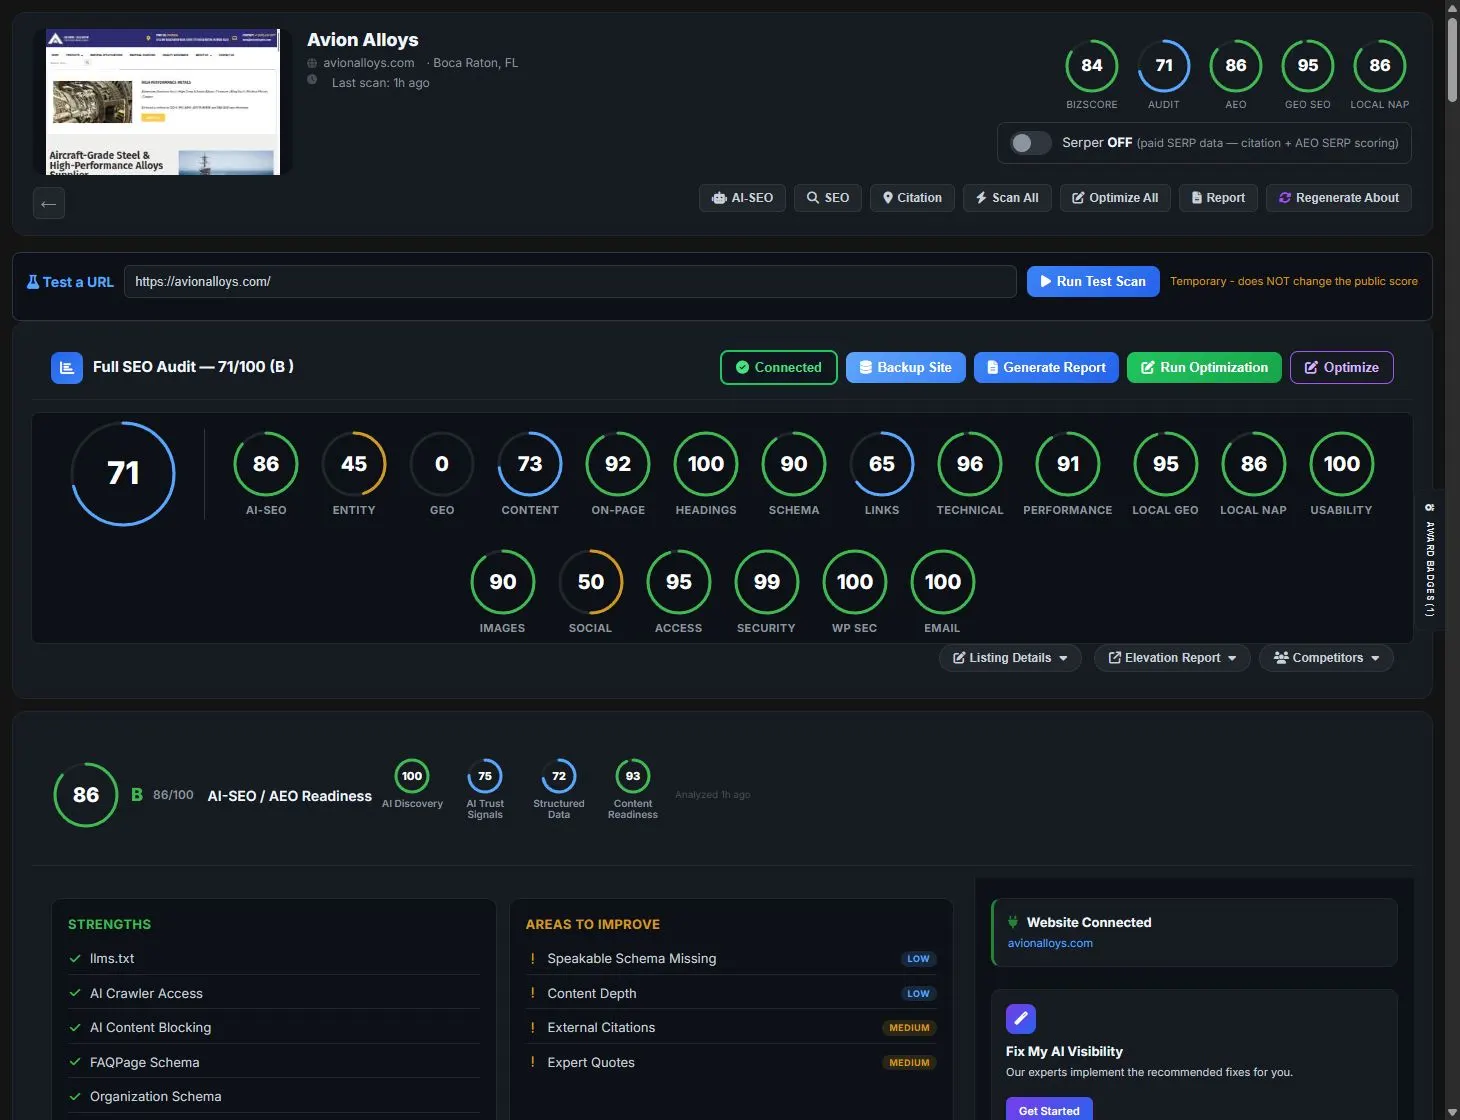Viewport: 1460px width, 1120px height.
Task: Click the flask icon beside Test a URL
Action: tap(33, 282)
